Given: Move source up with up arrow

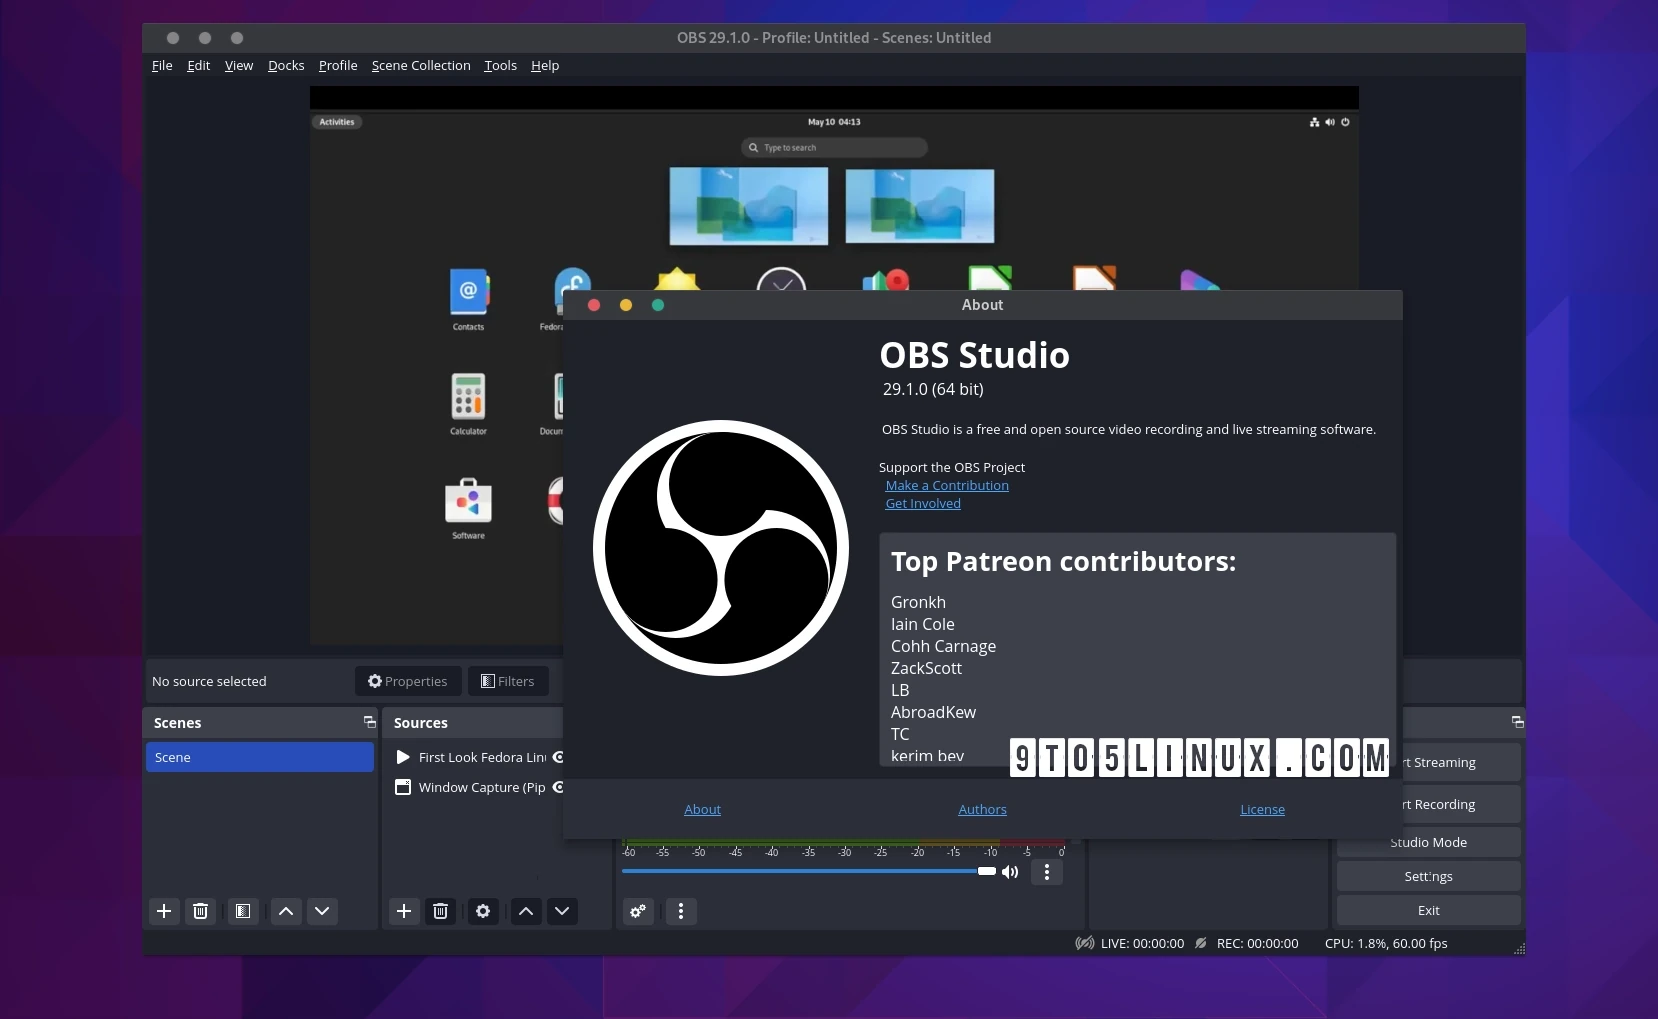Looking at the screenshot, I should click(x=526, y=911).
